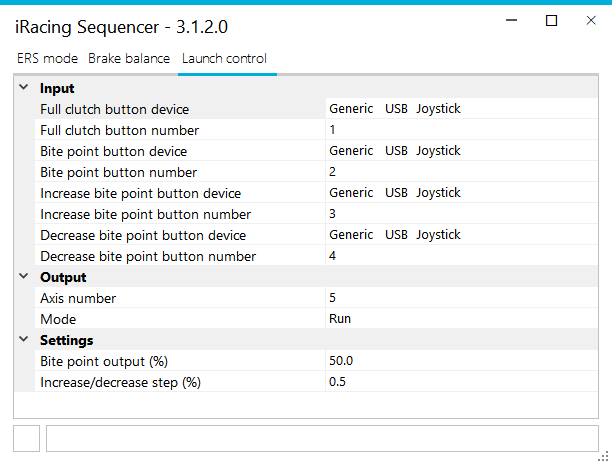Viewport: 612px width, 465px height.
Task: Select Decrease bite point button device label
Action: coord(143,235)
